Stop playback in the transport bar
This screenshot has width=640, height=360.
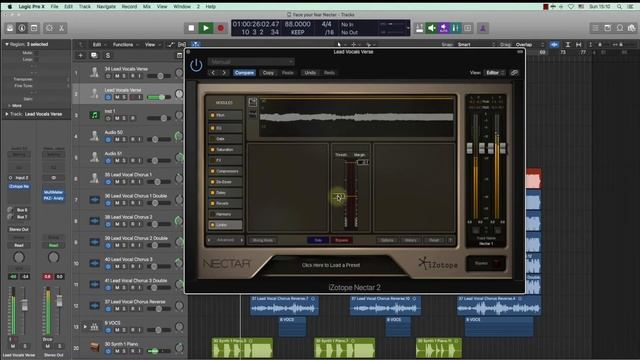(191, 28)
